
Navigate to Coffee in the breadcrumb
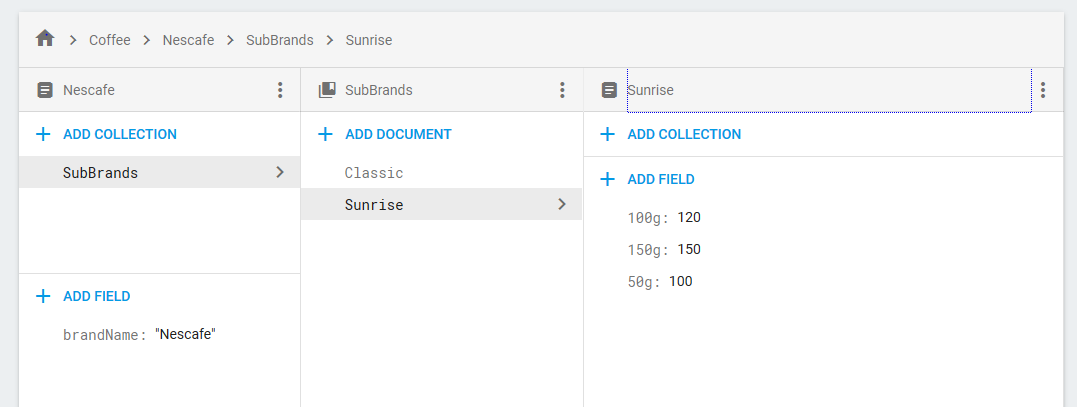pos(110,40)
